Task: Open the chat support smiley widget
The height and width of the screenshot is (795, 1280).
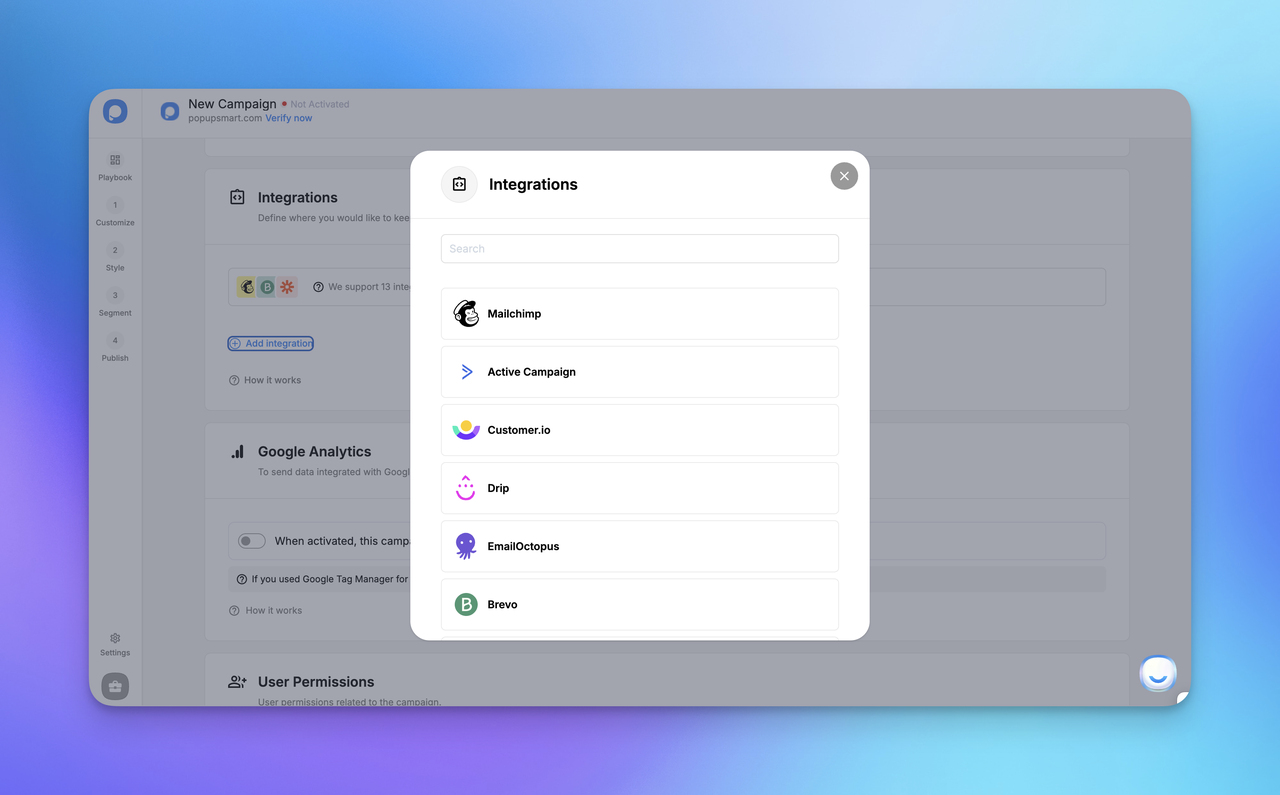Action: click(1158, 675)
